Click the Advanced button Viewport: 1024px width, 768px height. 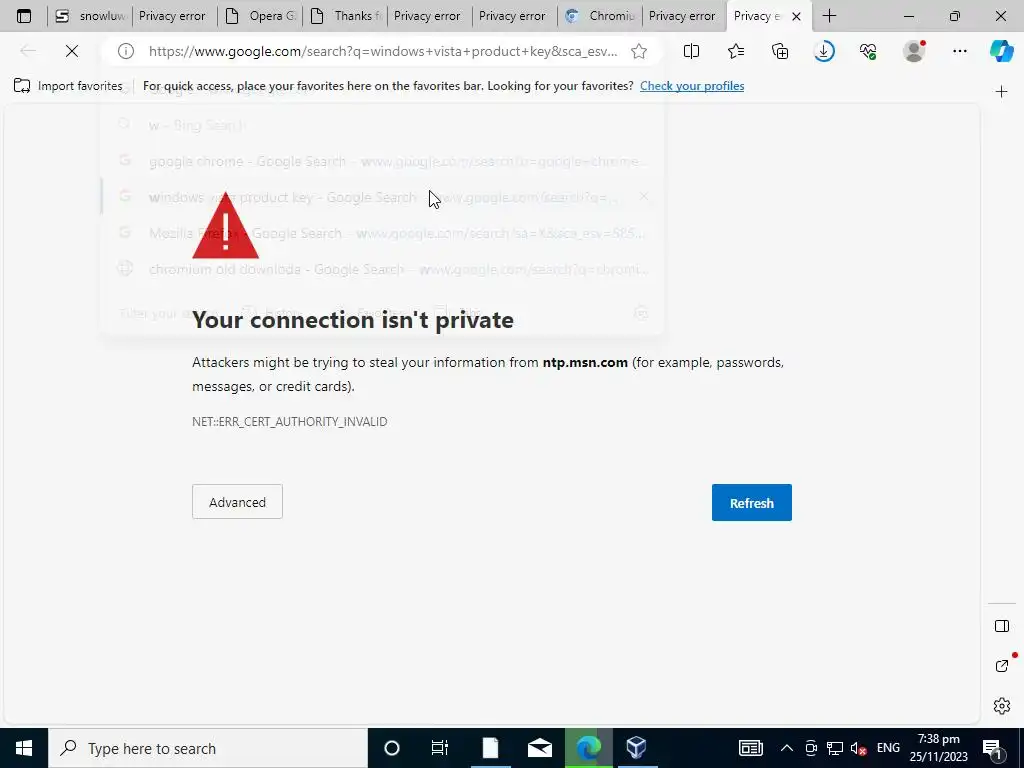237,502
